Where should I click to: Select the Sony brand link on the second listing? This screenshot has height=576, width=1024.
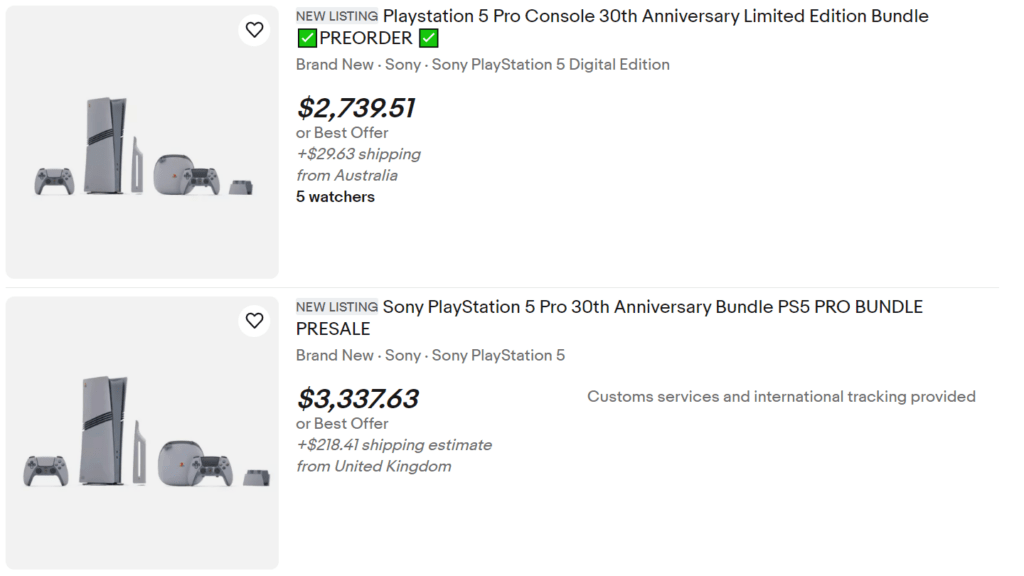[404, 355]
